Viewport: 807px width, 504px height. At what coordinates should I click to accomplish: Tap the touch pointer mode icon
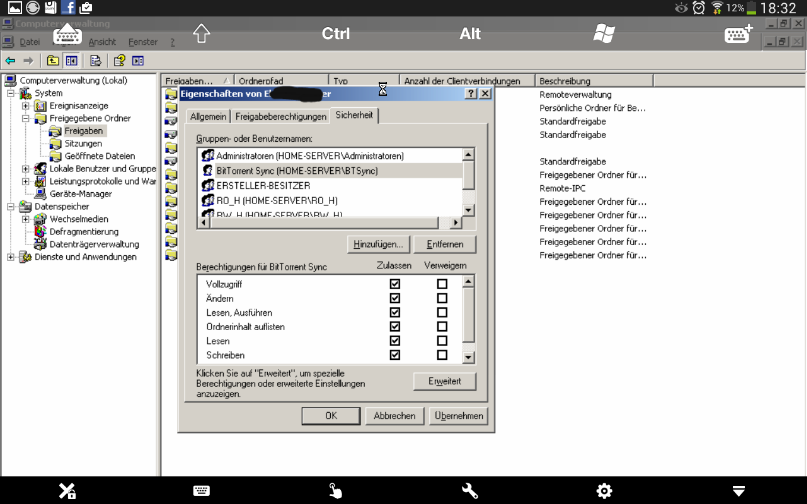335,491
